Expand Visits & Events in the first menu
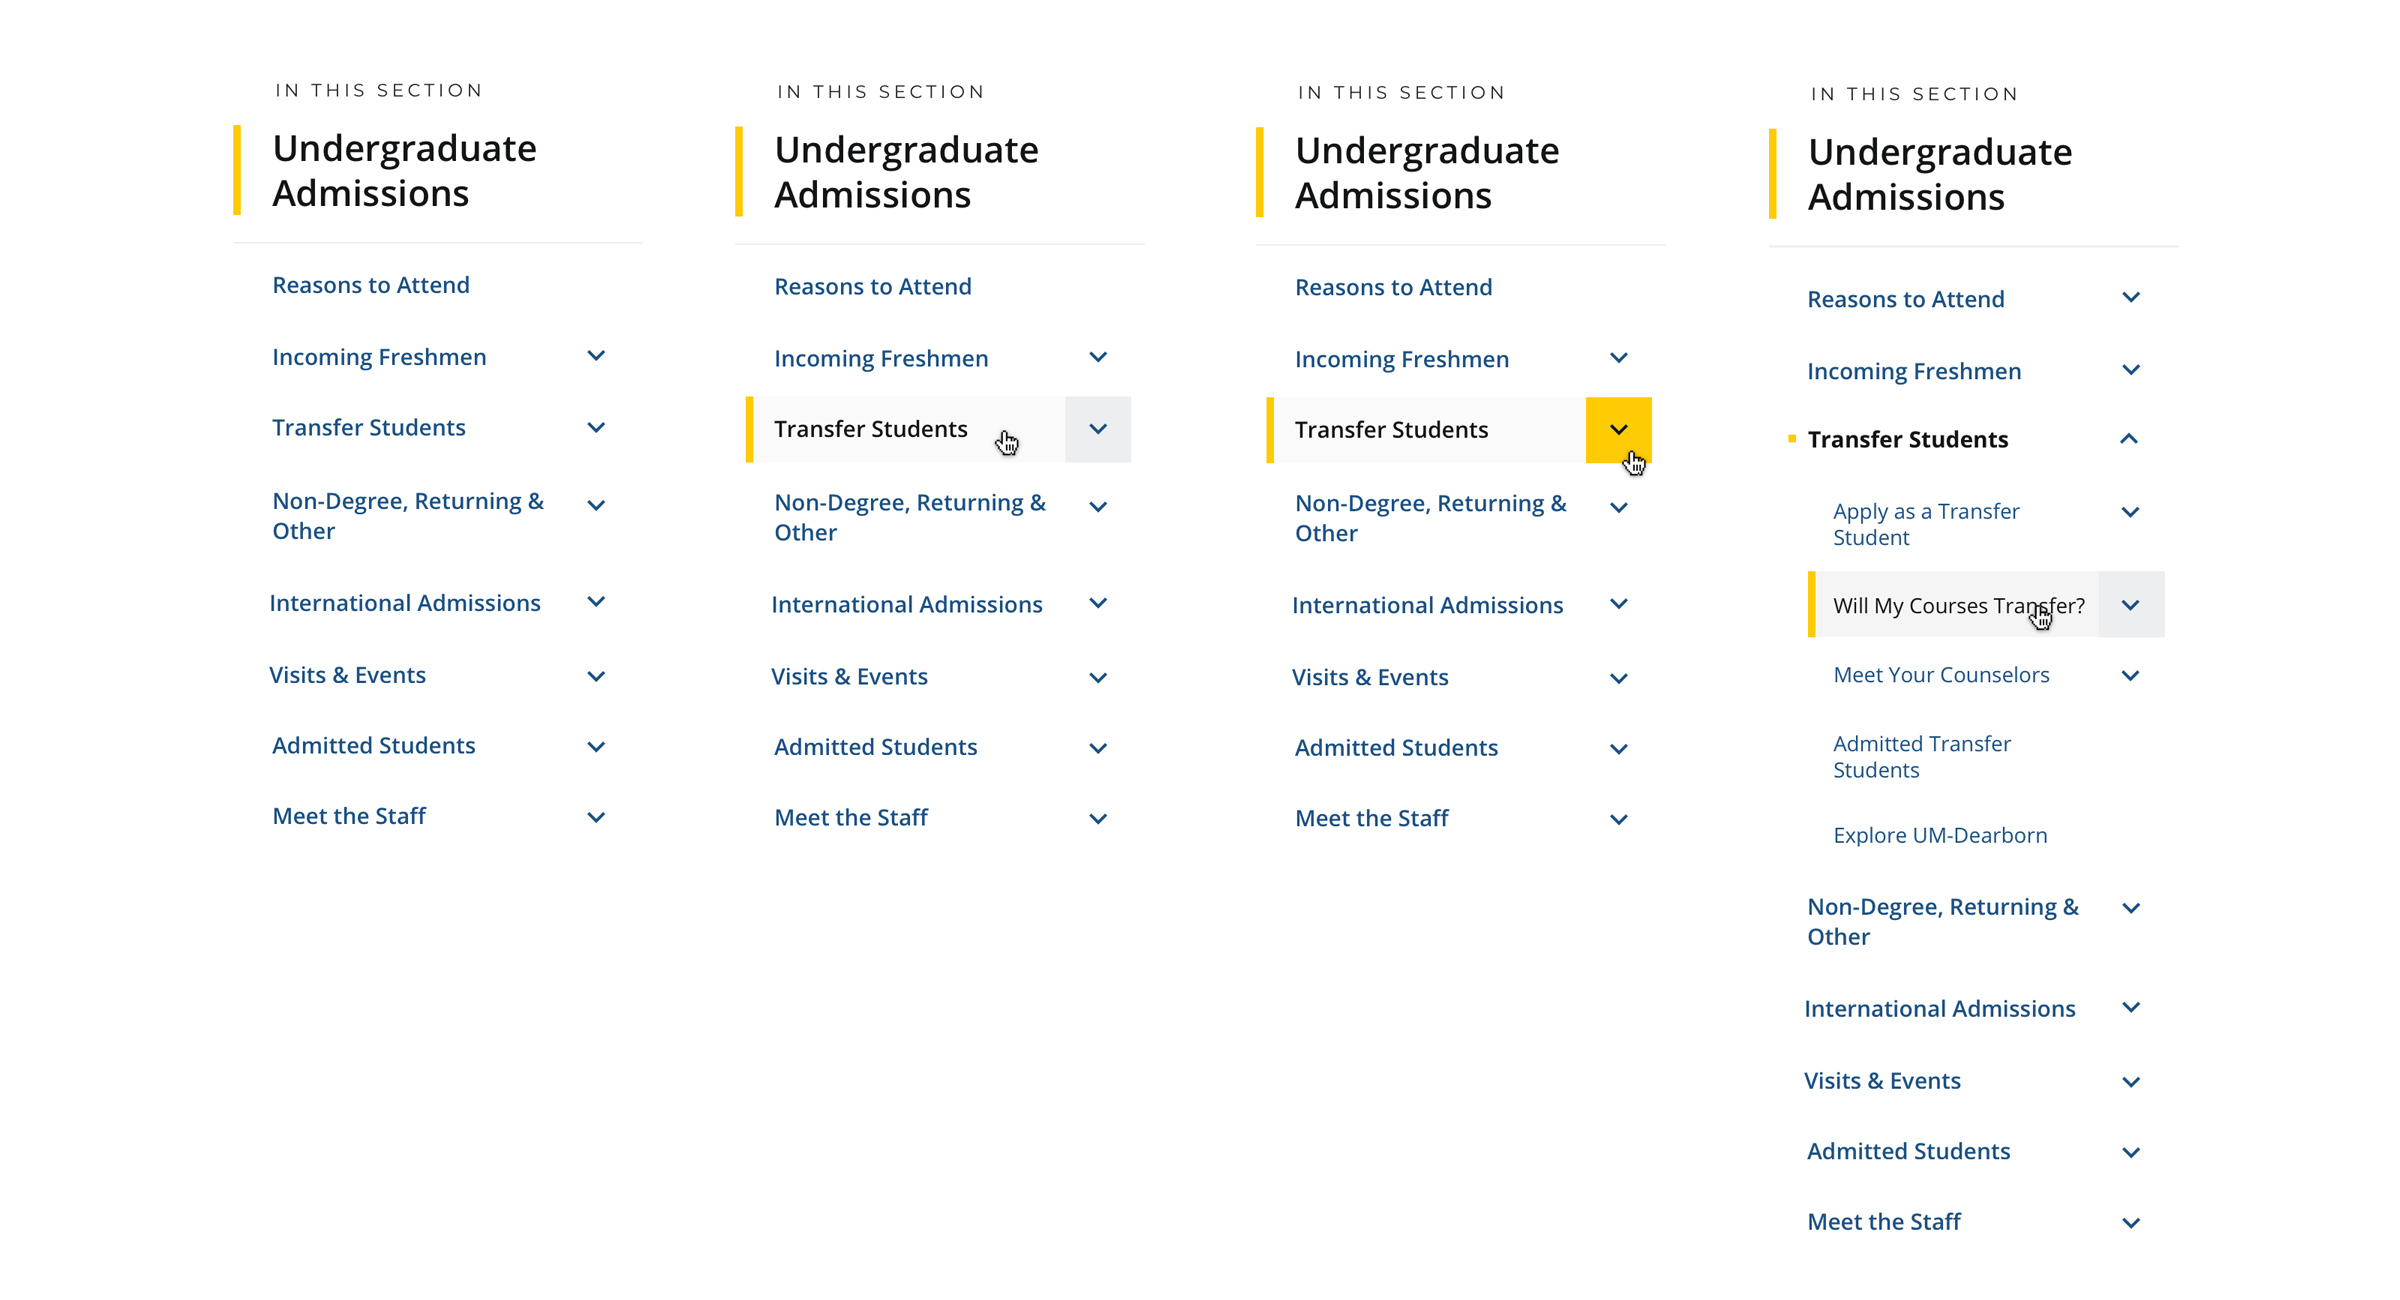2400x1300 pixels. (596, 676)
